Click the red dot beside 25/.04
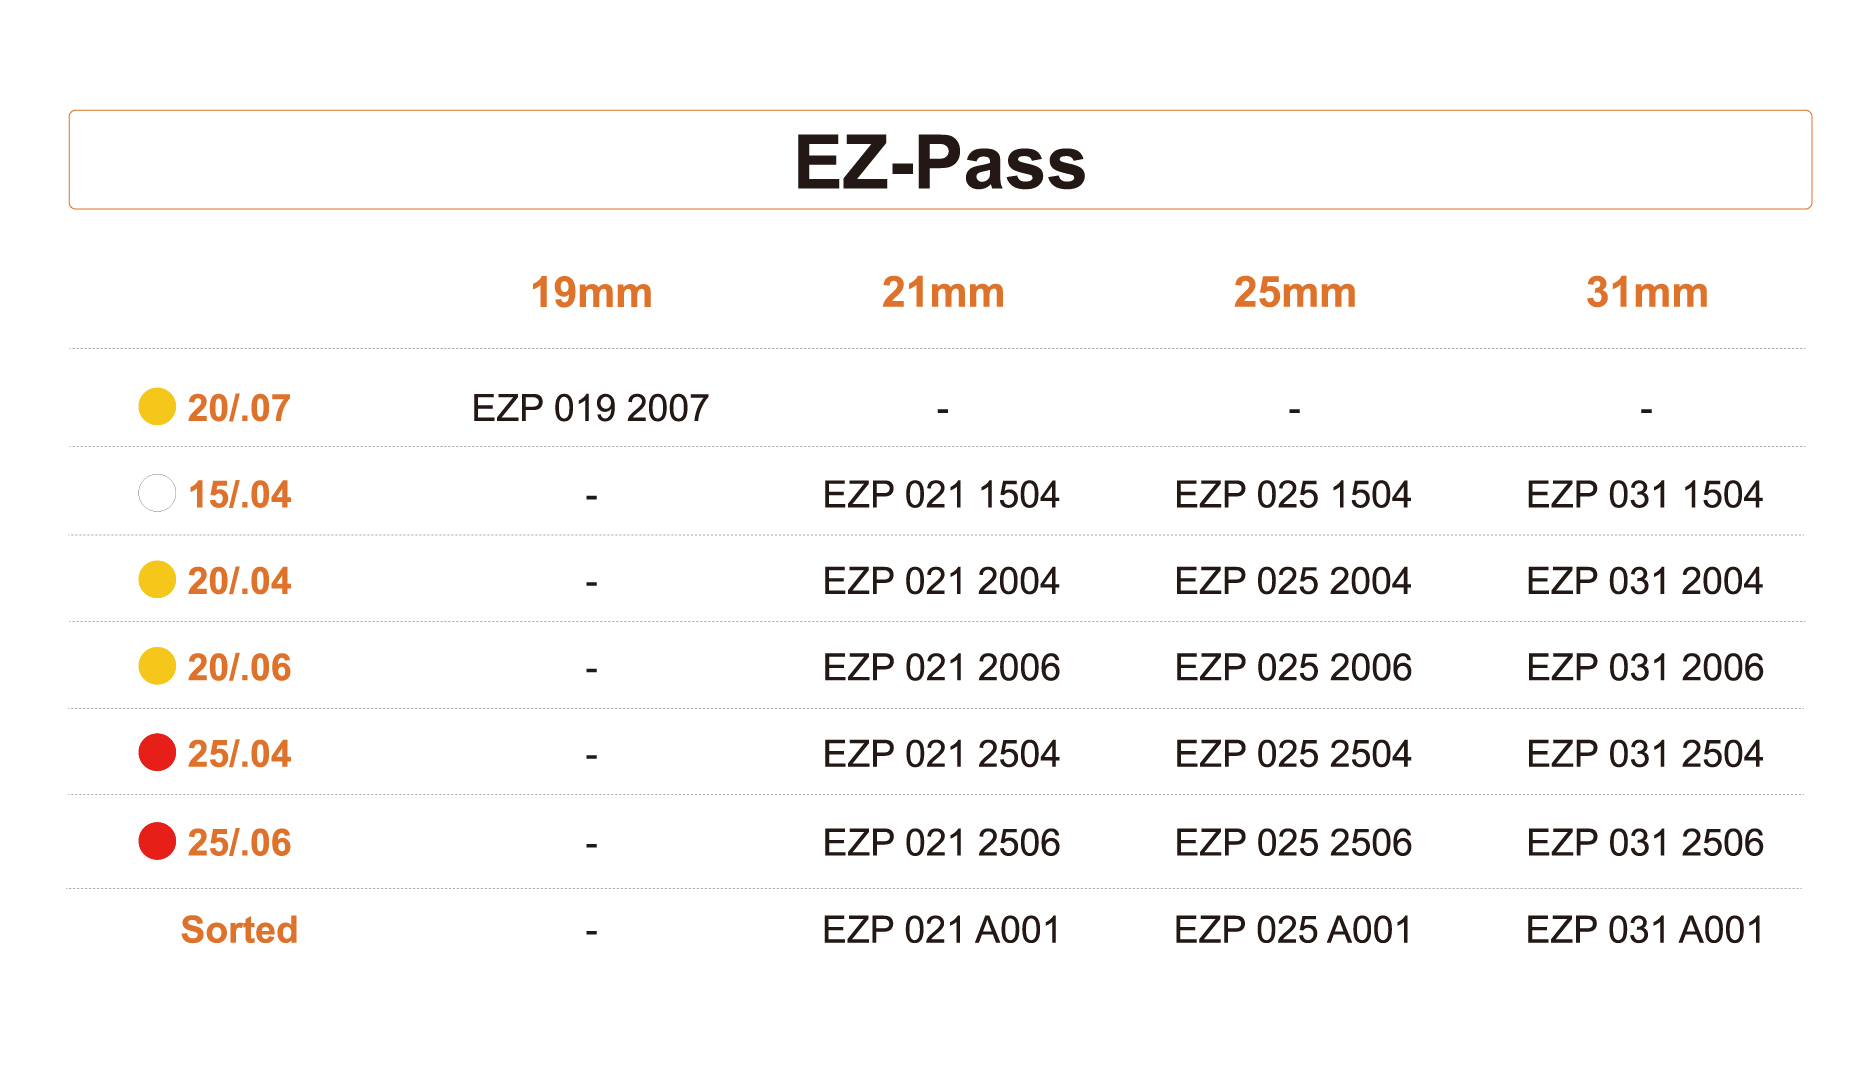1876x1069 pixels. 157,753
